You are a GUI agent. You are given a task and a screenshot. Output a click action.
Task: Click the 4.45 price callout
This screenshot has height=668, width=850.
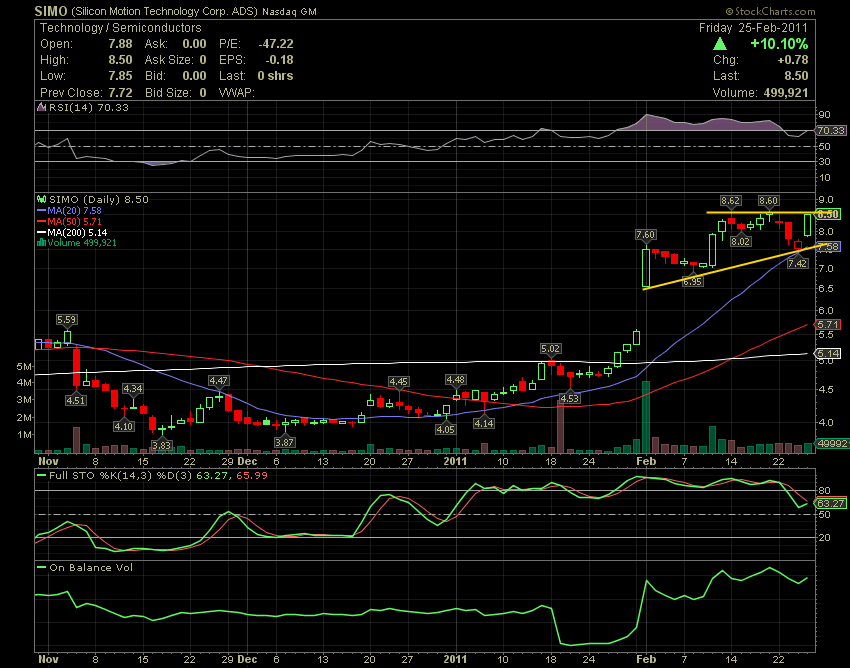pyautogui.click(x=398, y=382)
